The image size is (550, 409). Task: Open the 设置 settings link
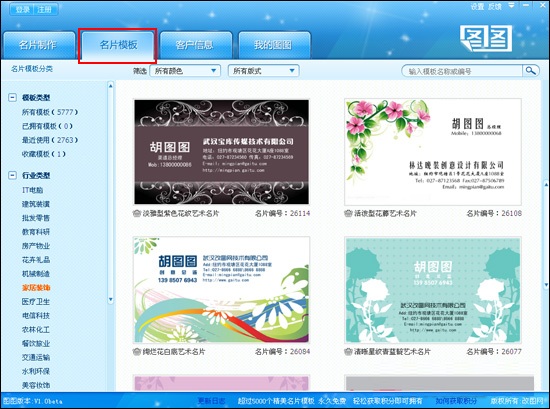pyautogui.click(x=477, y=6)
